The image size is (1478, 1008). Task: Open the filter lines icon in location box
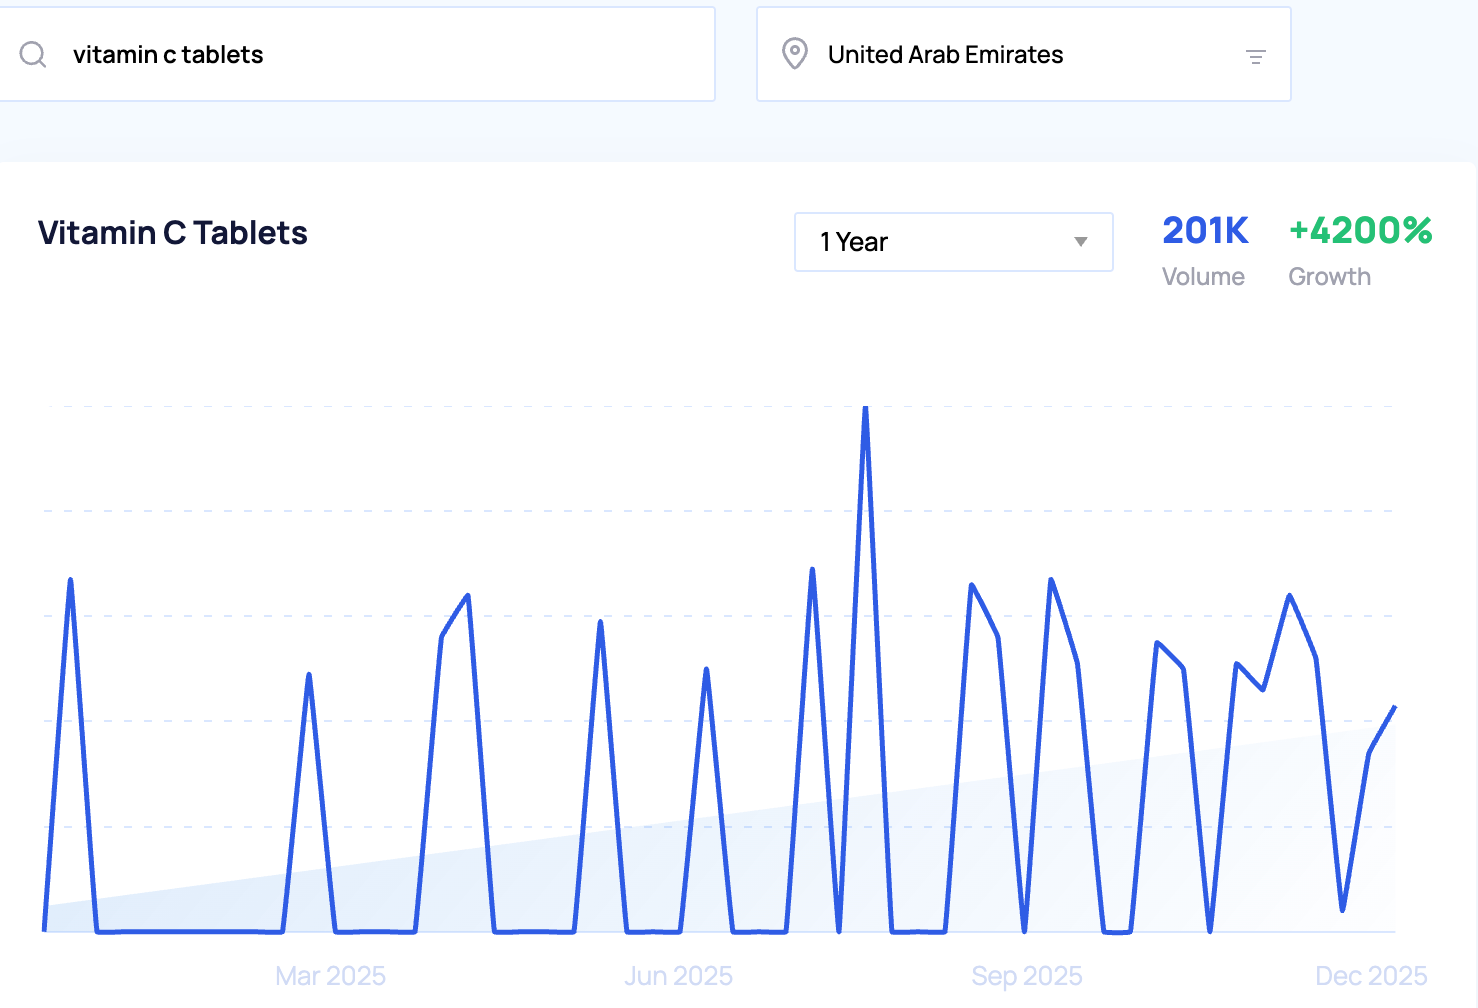(1256, 57)
